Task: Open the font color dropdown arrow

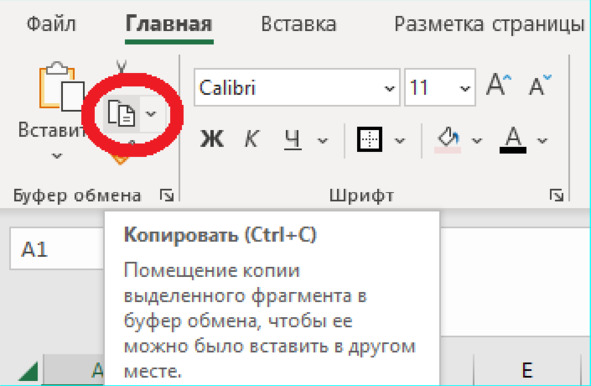Action: (x=542, y=141)
